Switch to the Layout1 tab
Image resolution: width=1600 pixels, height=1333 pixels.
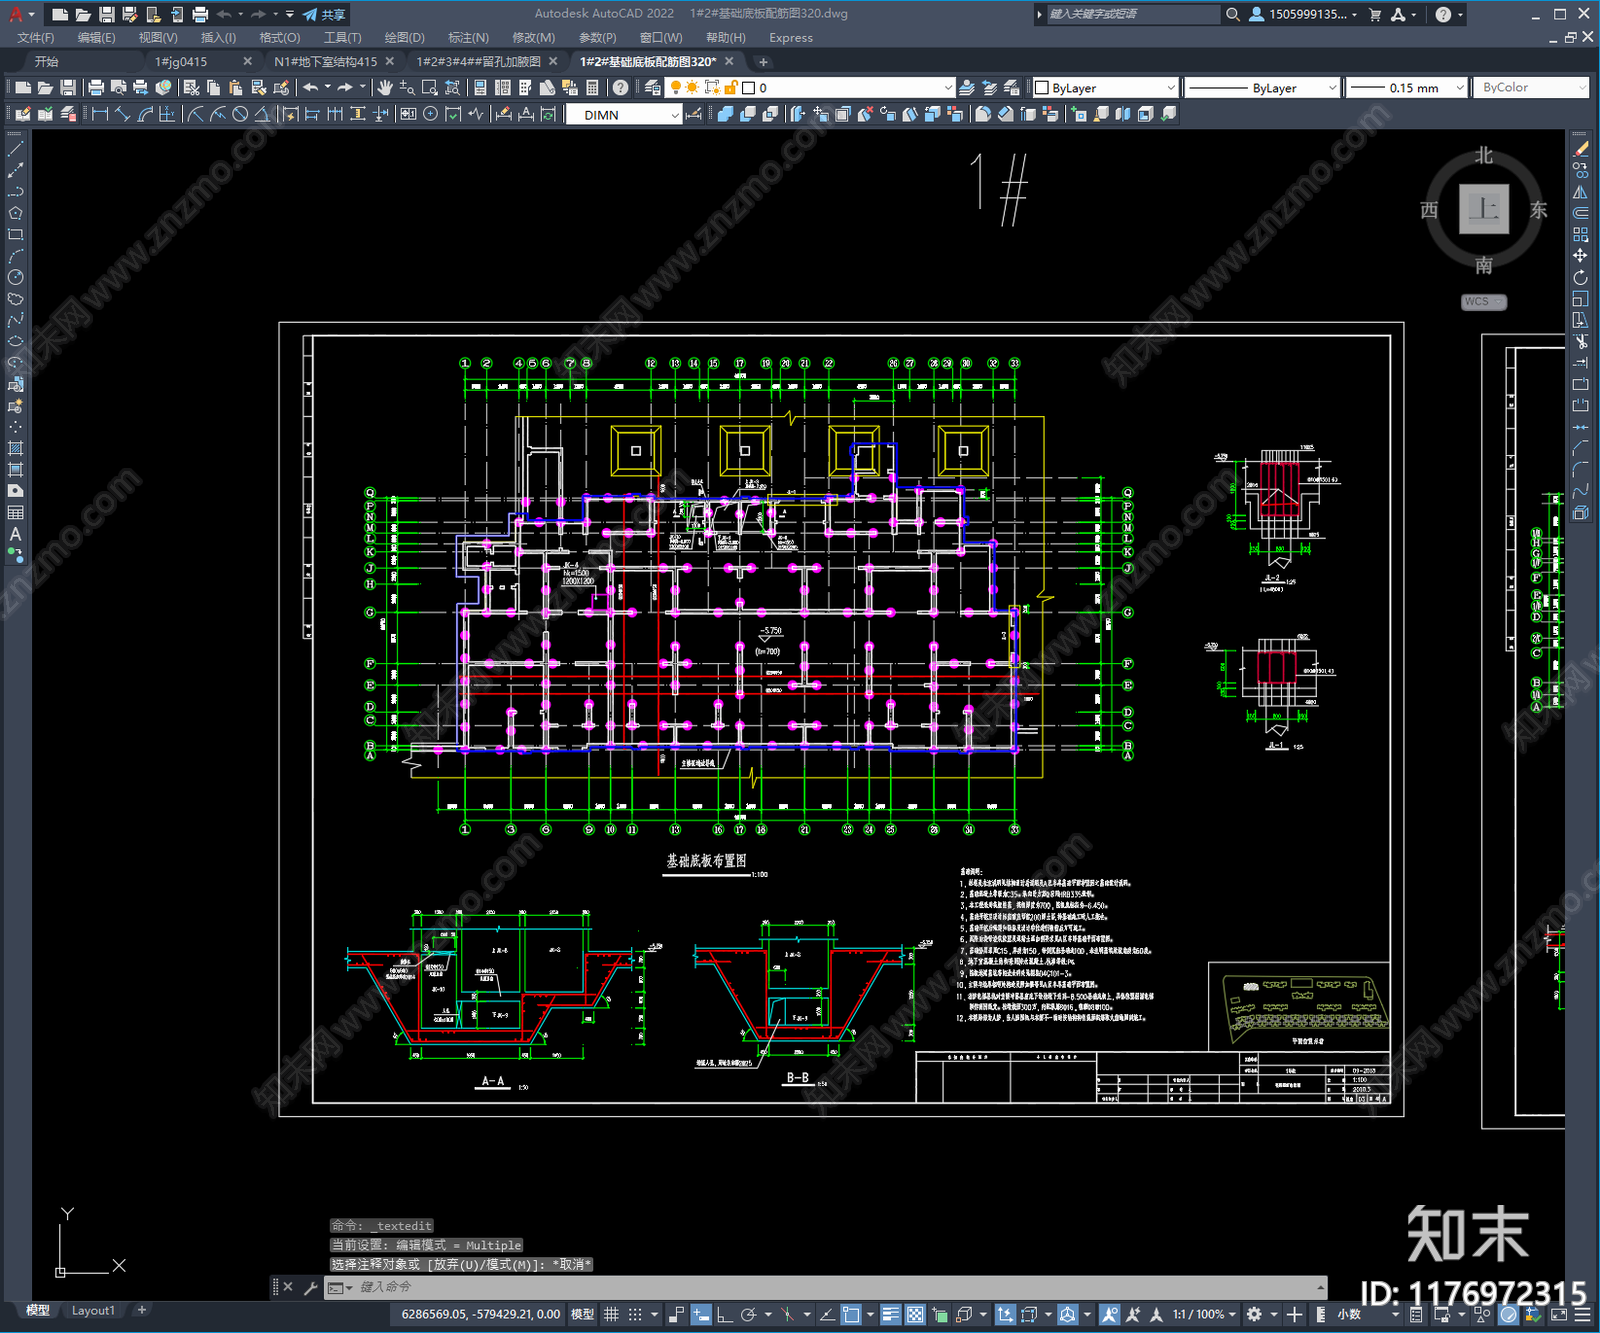pos(93,1310)
